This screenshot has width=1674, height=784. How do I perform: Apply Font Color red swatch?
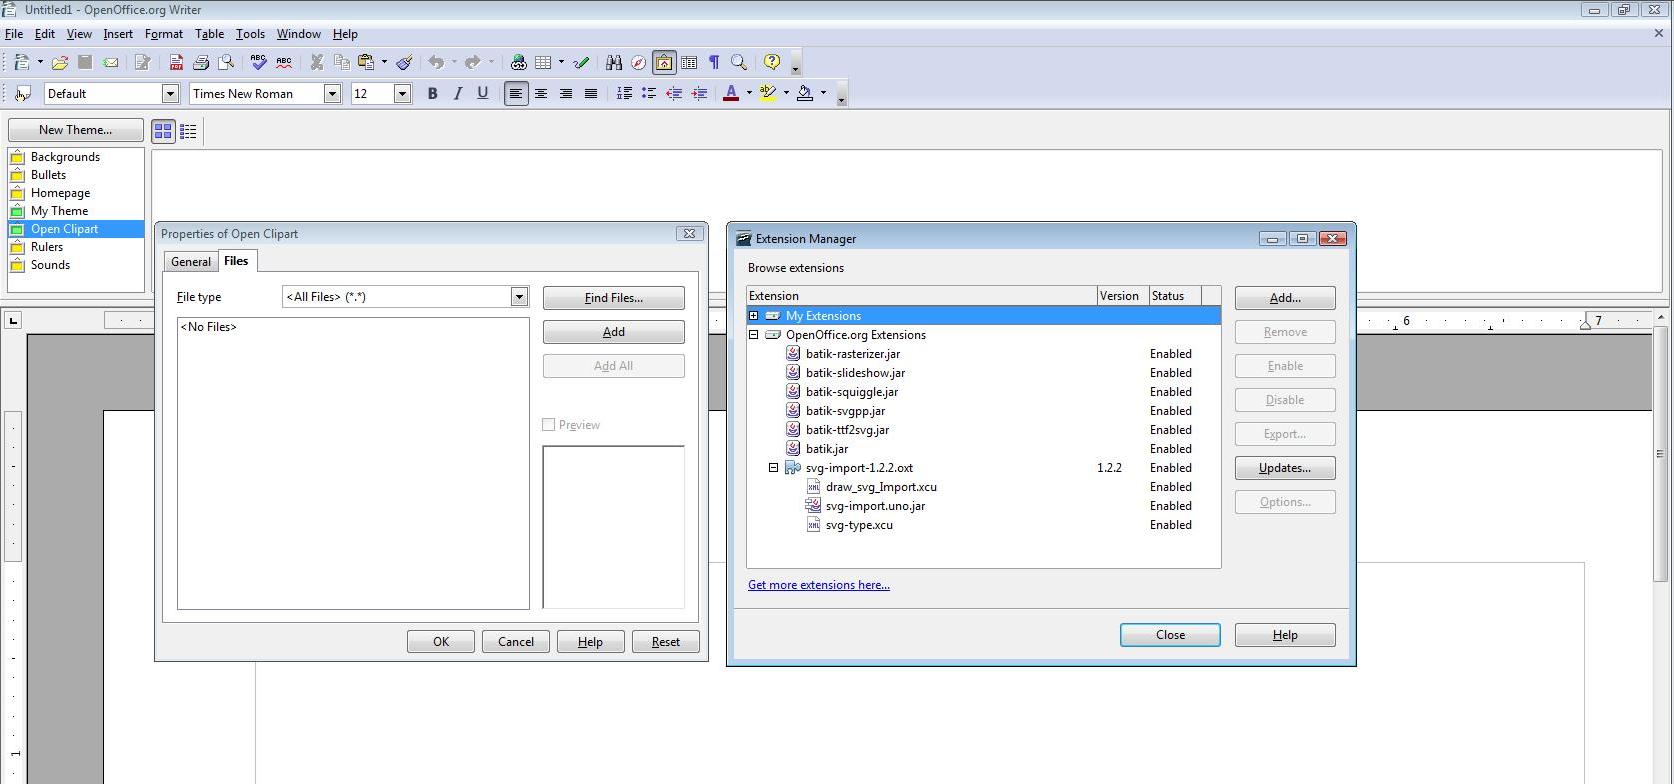tap(731, 93)
